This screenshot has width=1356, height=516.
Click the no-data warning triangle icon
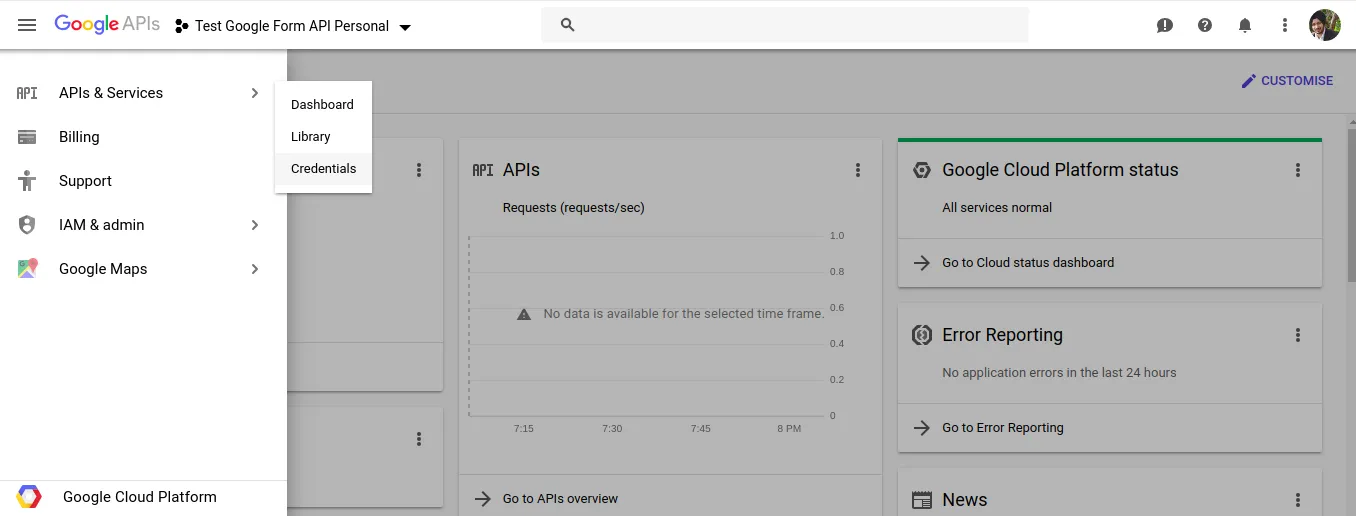coord(524,314)
